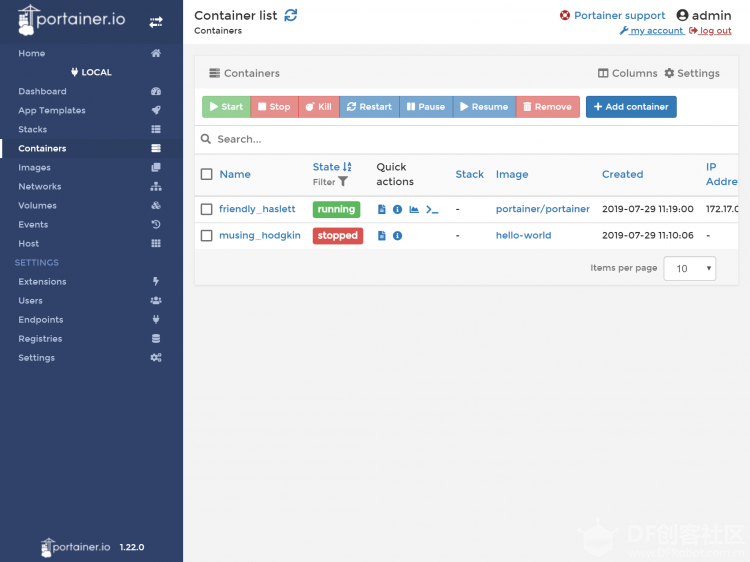Open the portainer/portainer image link
The width and height of the screenshot is (750, 562).
pyautogui.click(x=542, y=209)
